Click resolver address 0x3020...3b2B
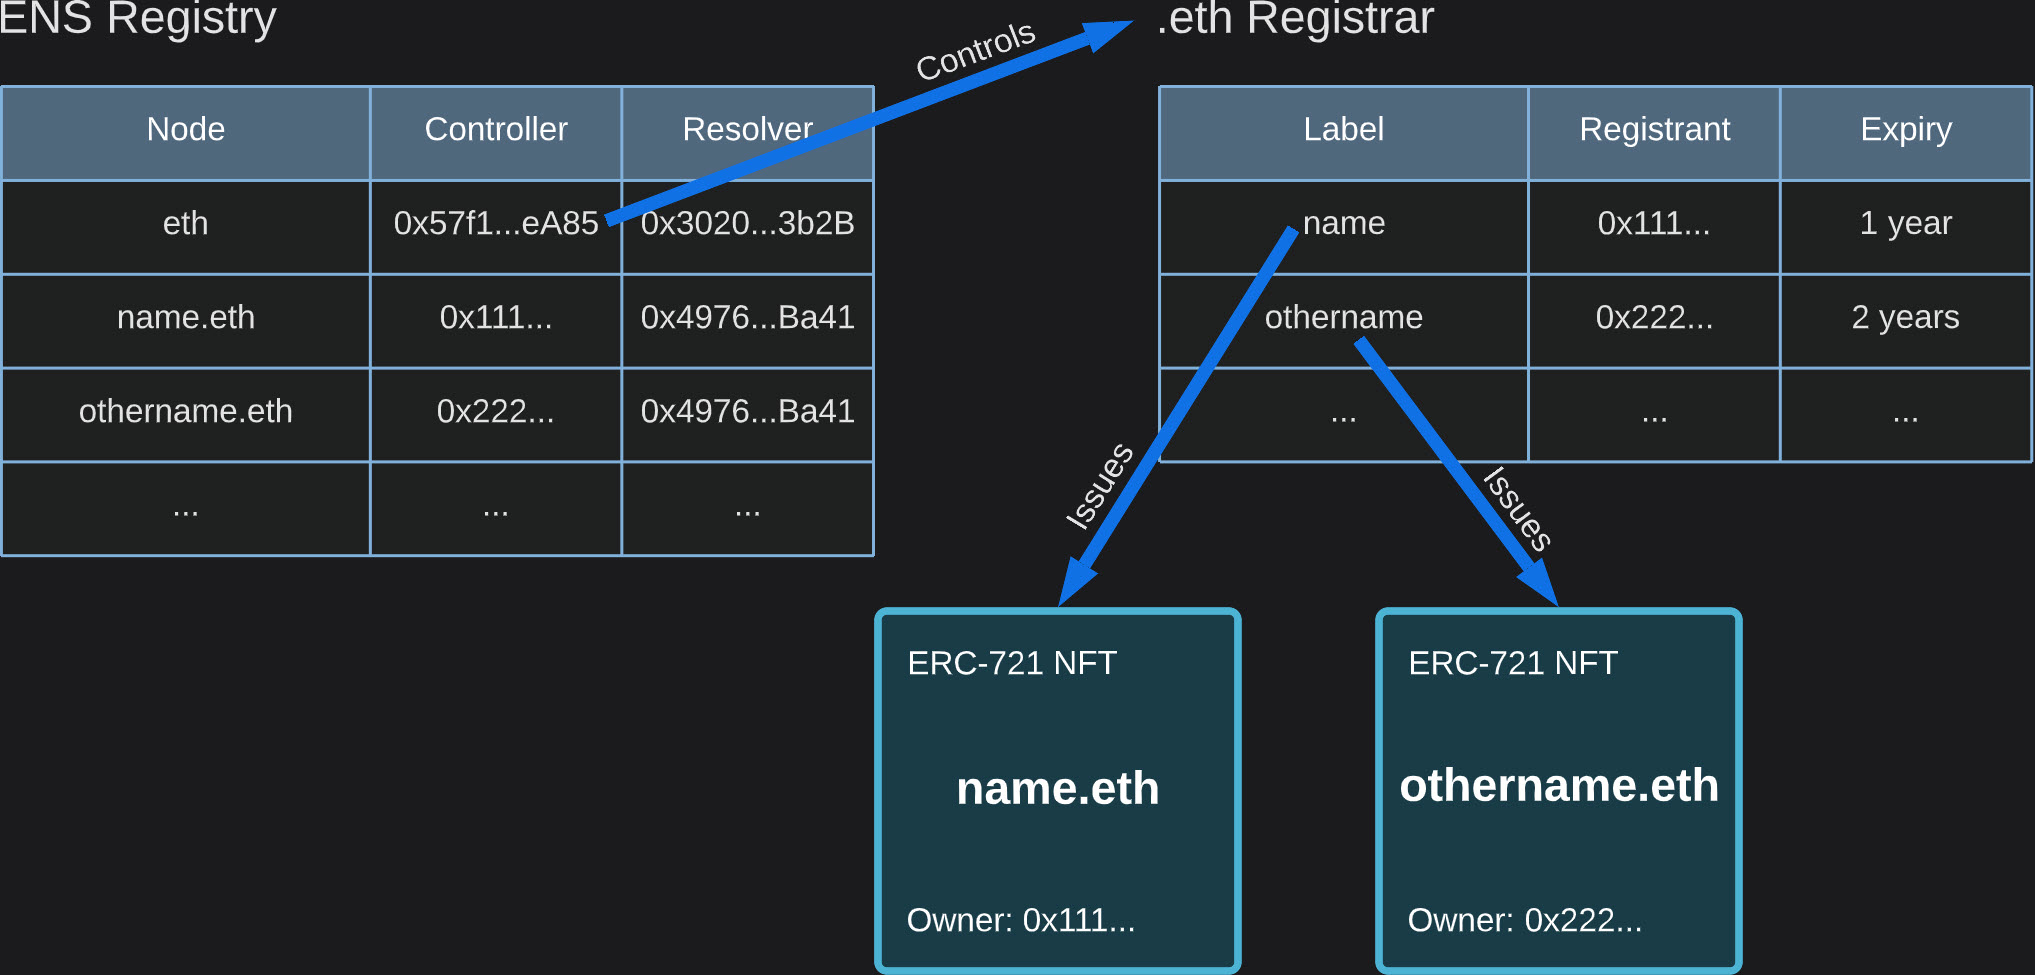2035x975 pixels. pos(748,224)
